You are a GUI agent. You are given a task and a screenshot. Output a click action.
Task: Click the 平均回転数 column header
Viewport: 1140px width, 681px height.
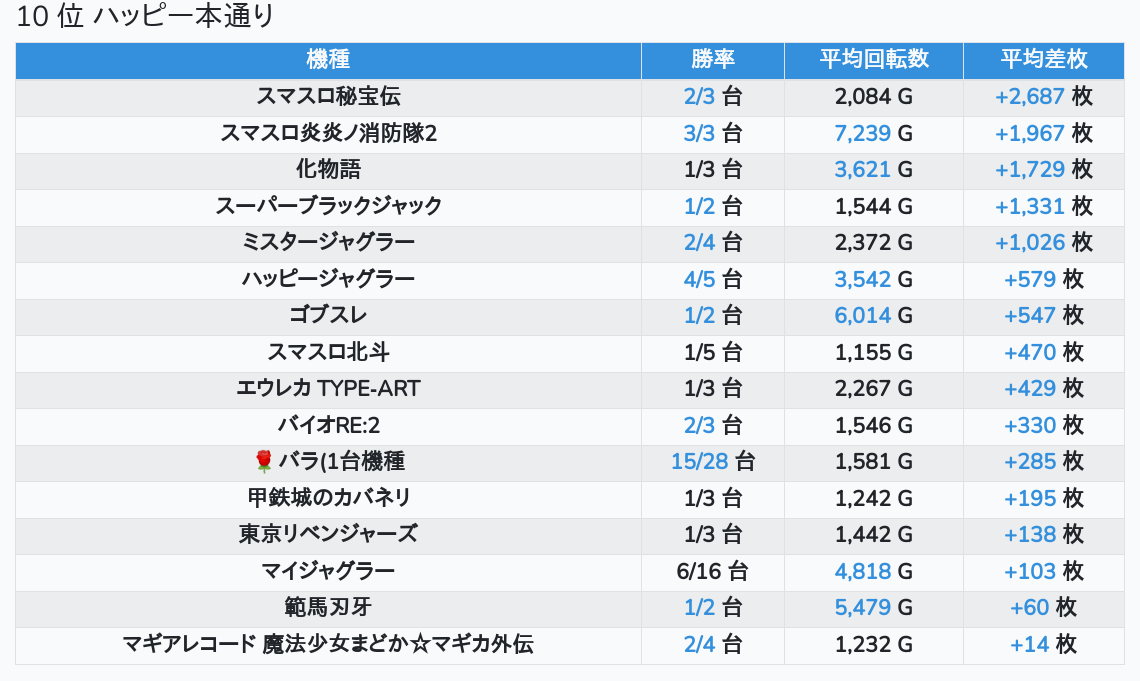tap(874, 59)
